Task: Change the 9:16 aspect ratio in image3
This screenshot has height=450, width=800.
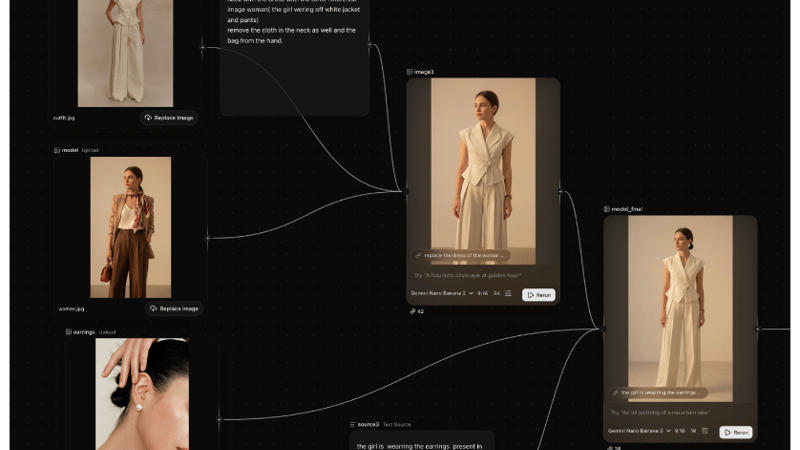Action: (x=483, y=293)
